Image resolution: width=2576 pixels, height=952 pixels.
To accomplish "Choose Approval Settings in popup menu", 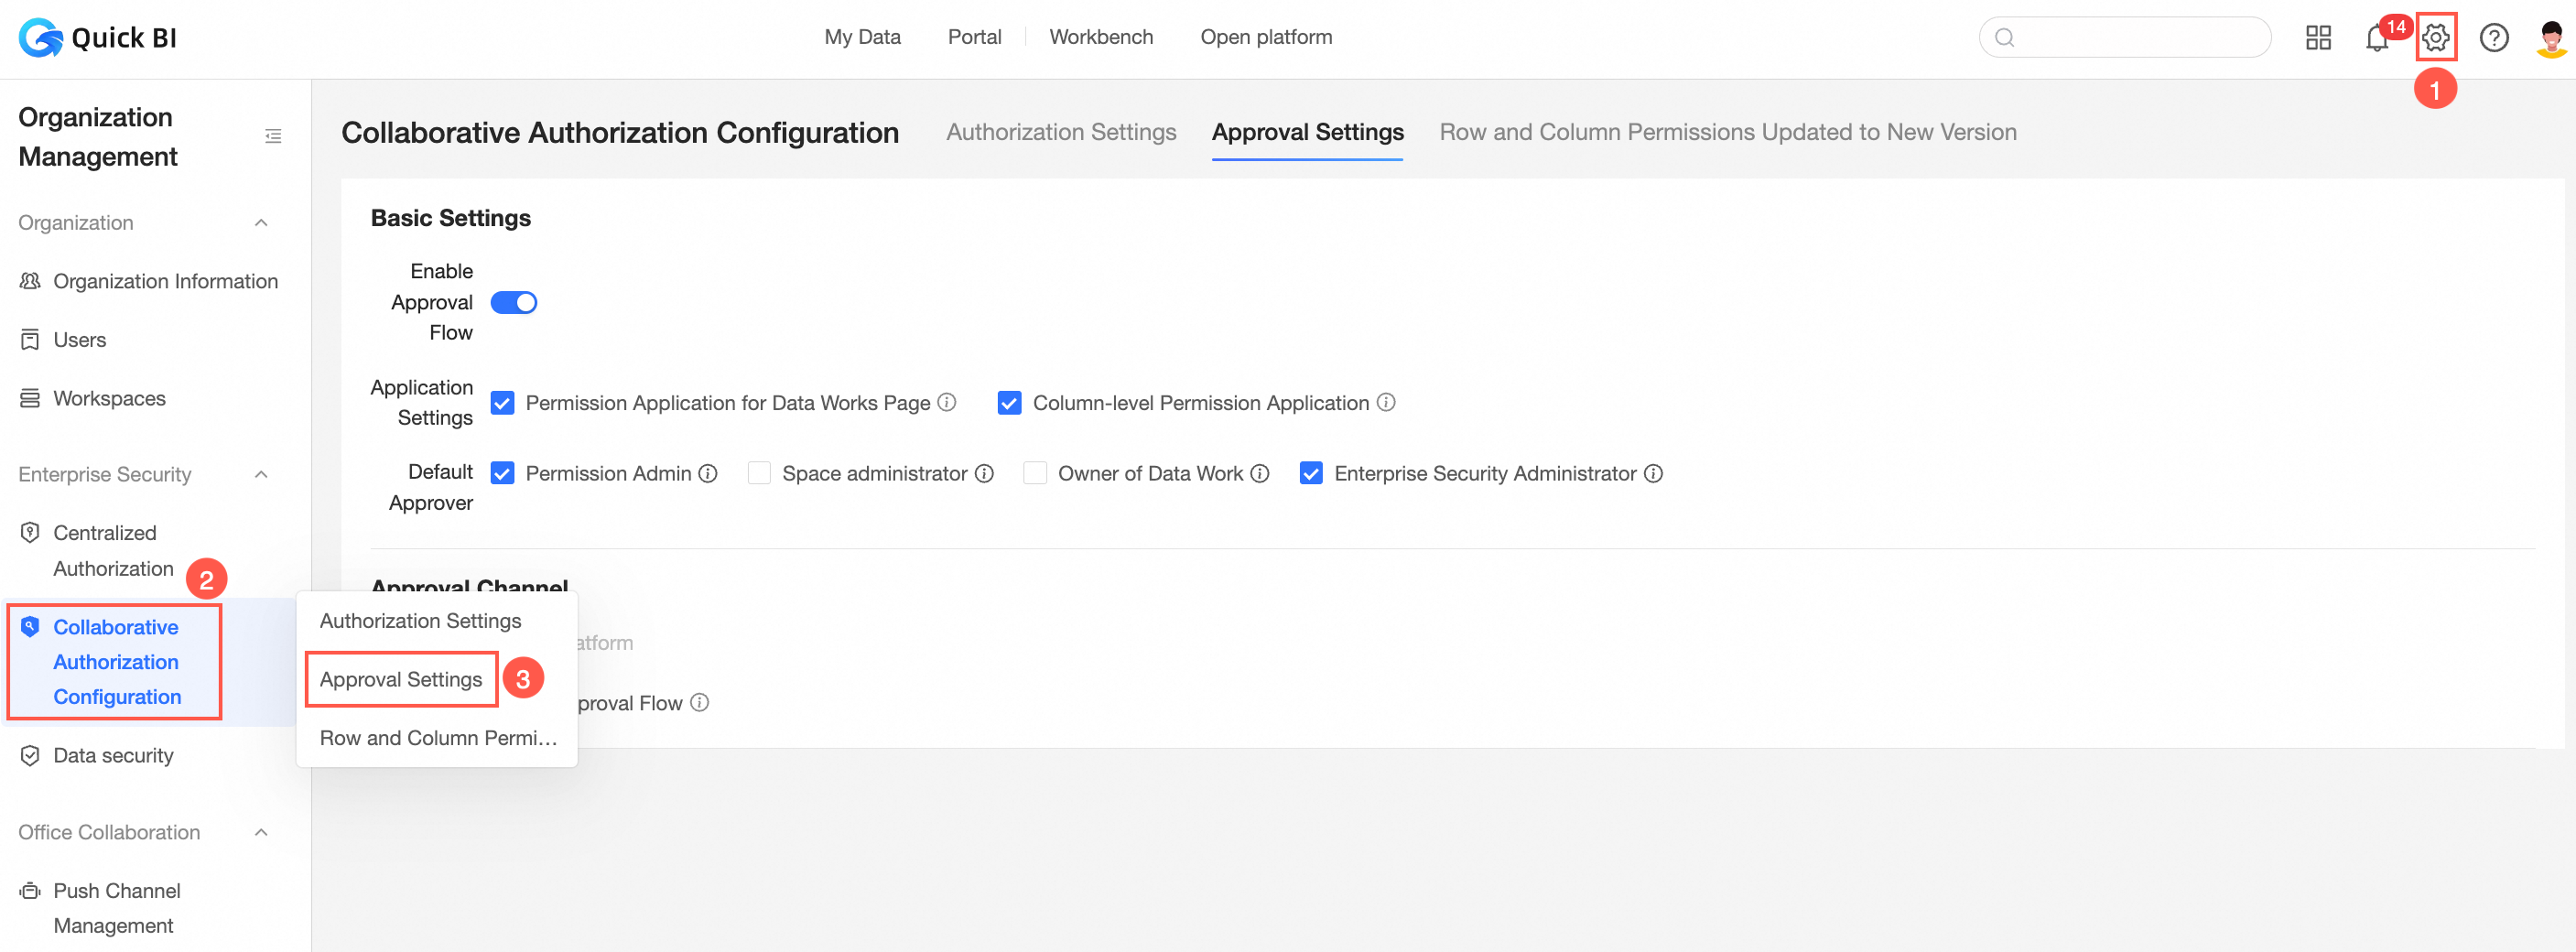I will 401,679.
